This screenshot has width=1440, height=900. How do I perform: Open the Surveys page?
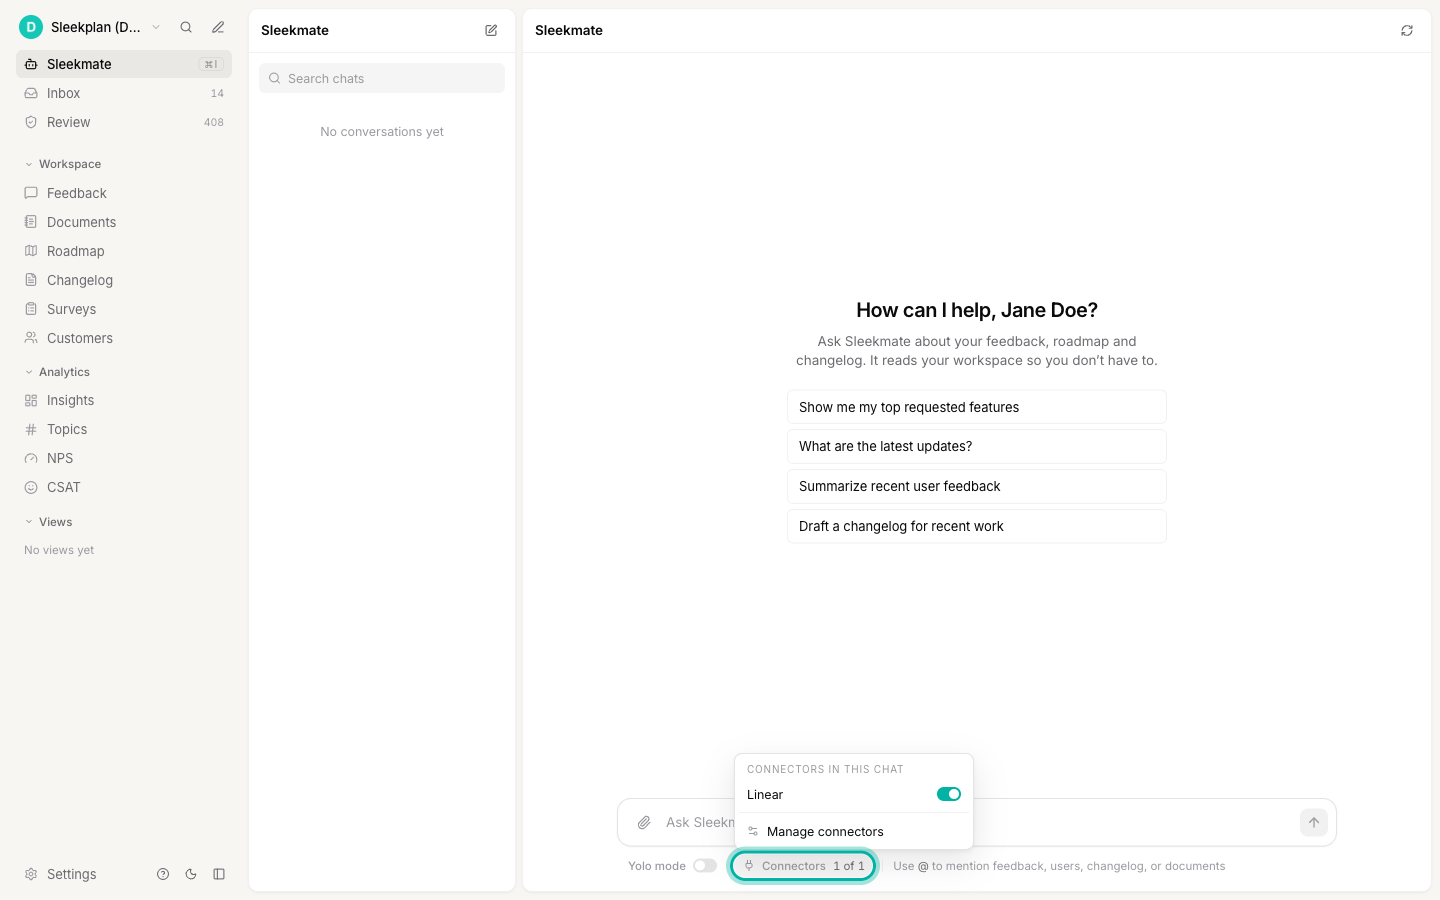click(124, 309)
